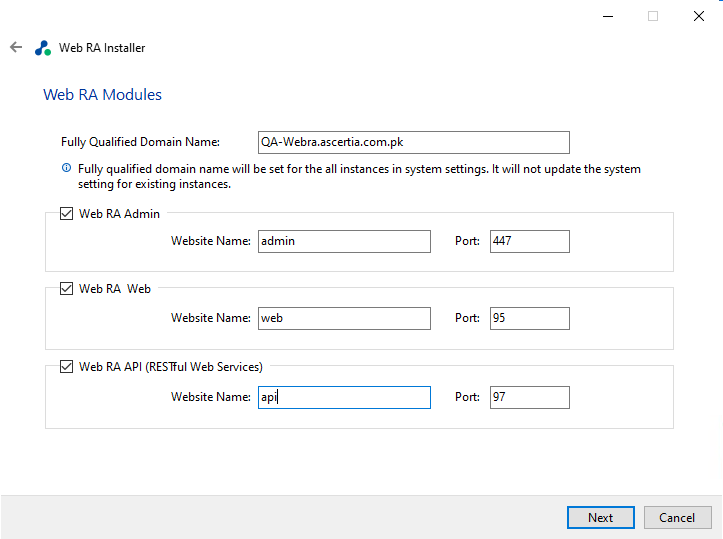
Task: Click the Port field showing 447
Action: (529, 241)
